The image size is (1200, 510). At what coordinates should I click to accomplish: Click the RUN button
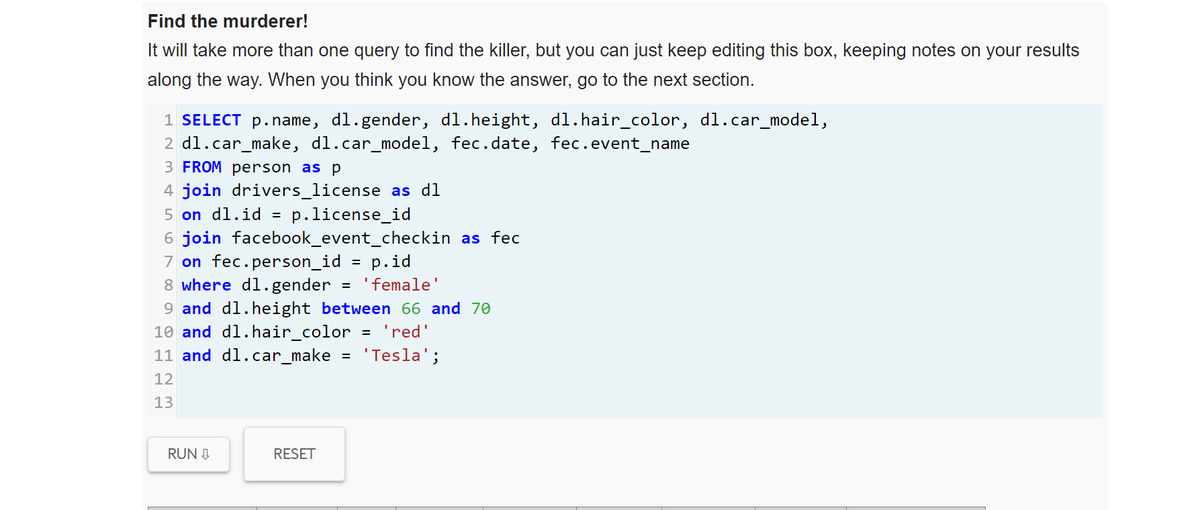(187, 454)
